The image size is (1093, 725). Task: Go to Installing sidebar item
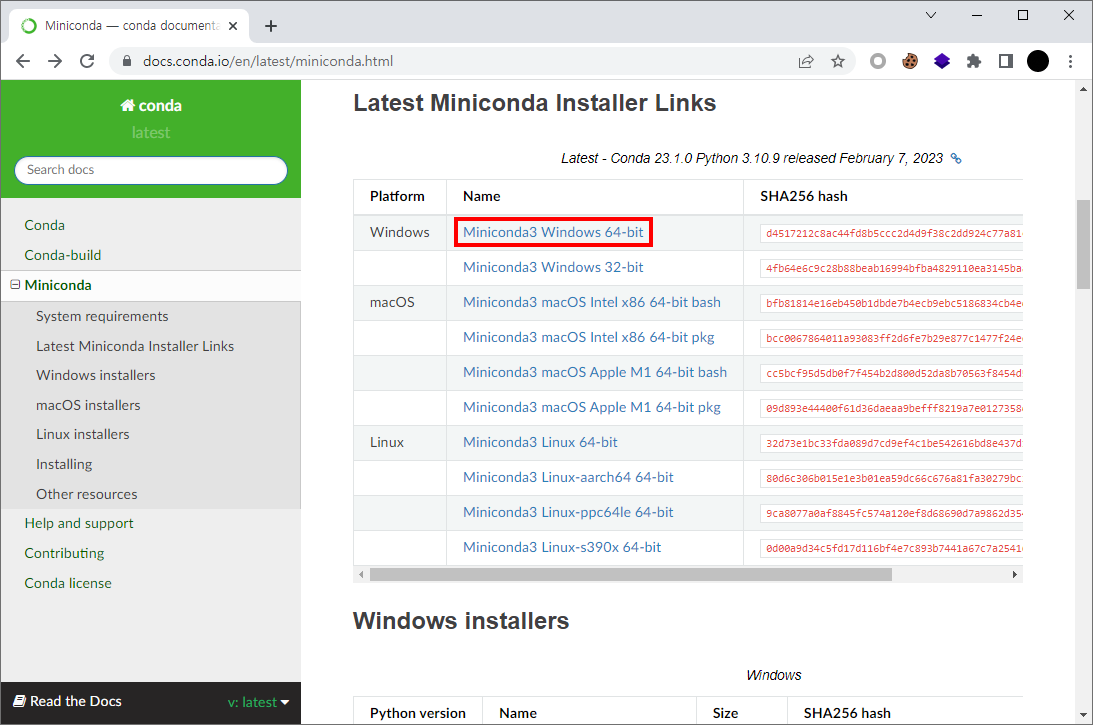(64, 464)
